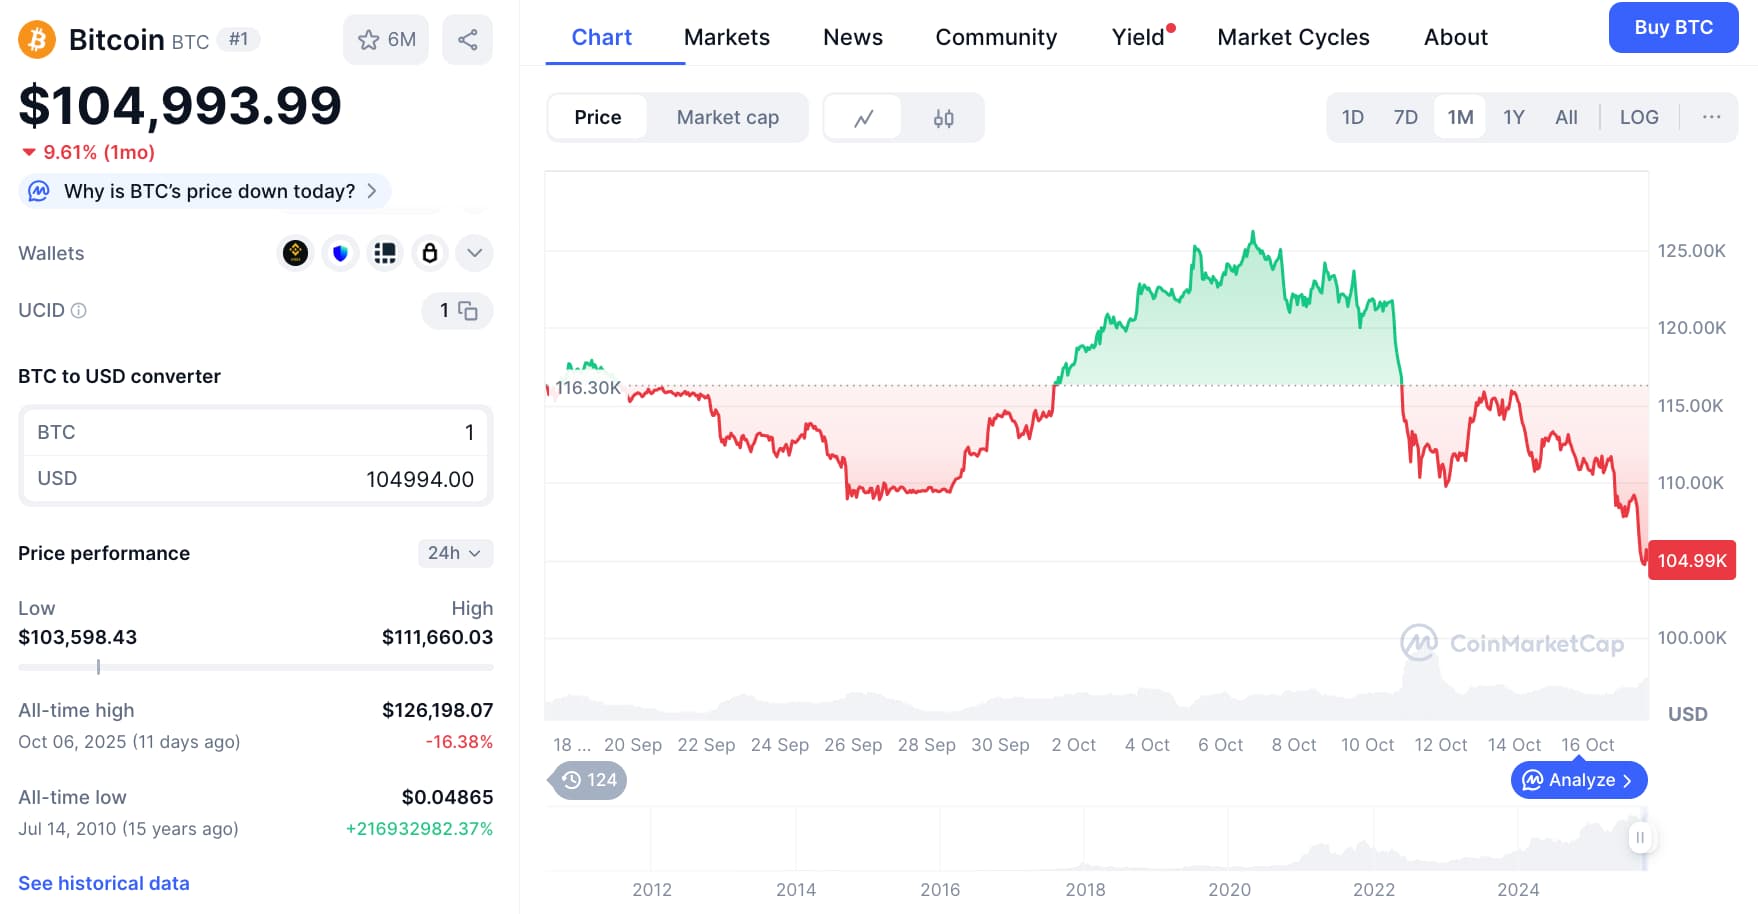Open 'Why is BTC's price down today?'
The width and height of the screenshot is (1758, 914).
click(205, 191)
